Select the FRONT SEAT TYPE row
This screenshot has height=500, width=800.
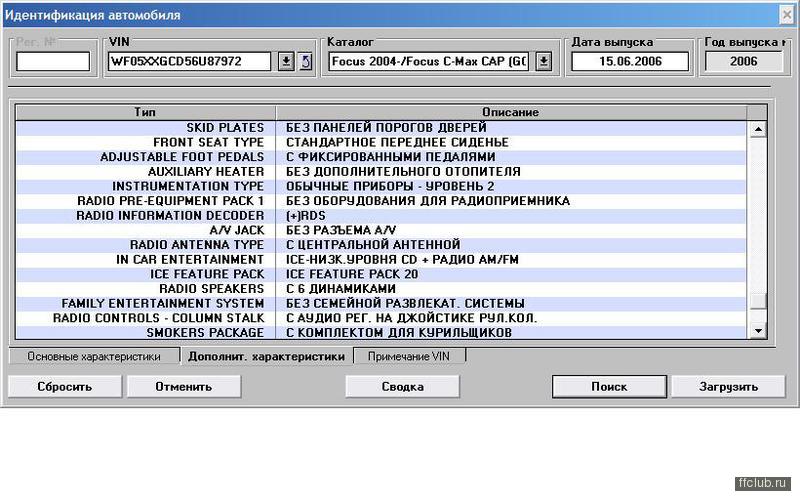pyautogui.click(x=381, y=142)
